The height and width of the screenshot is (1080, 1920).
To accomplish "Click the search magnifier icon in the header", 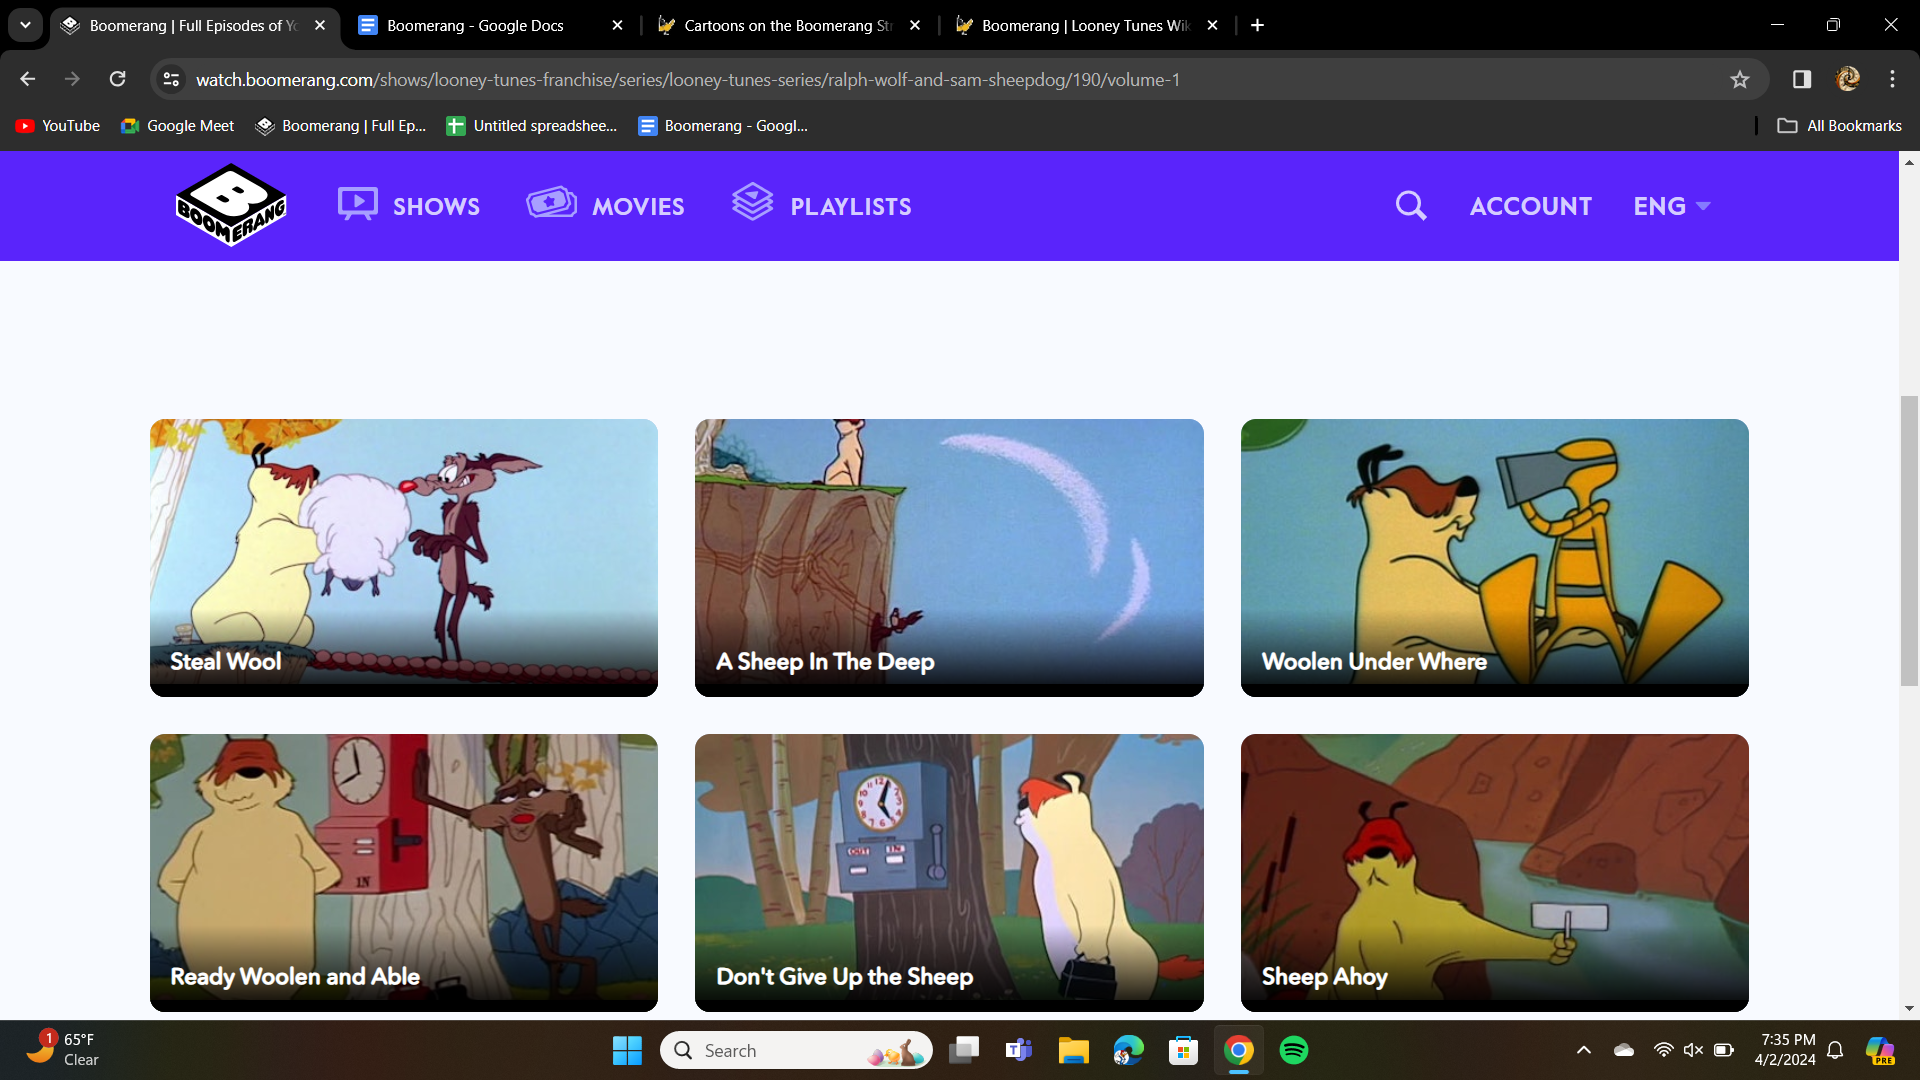I will [1411, 205].
